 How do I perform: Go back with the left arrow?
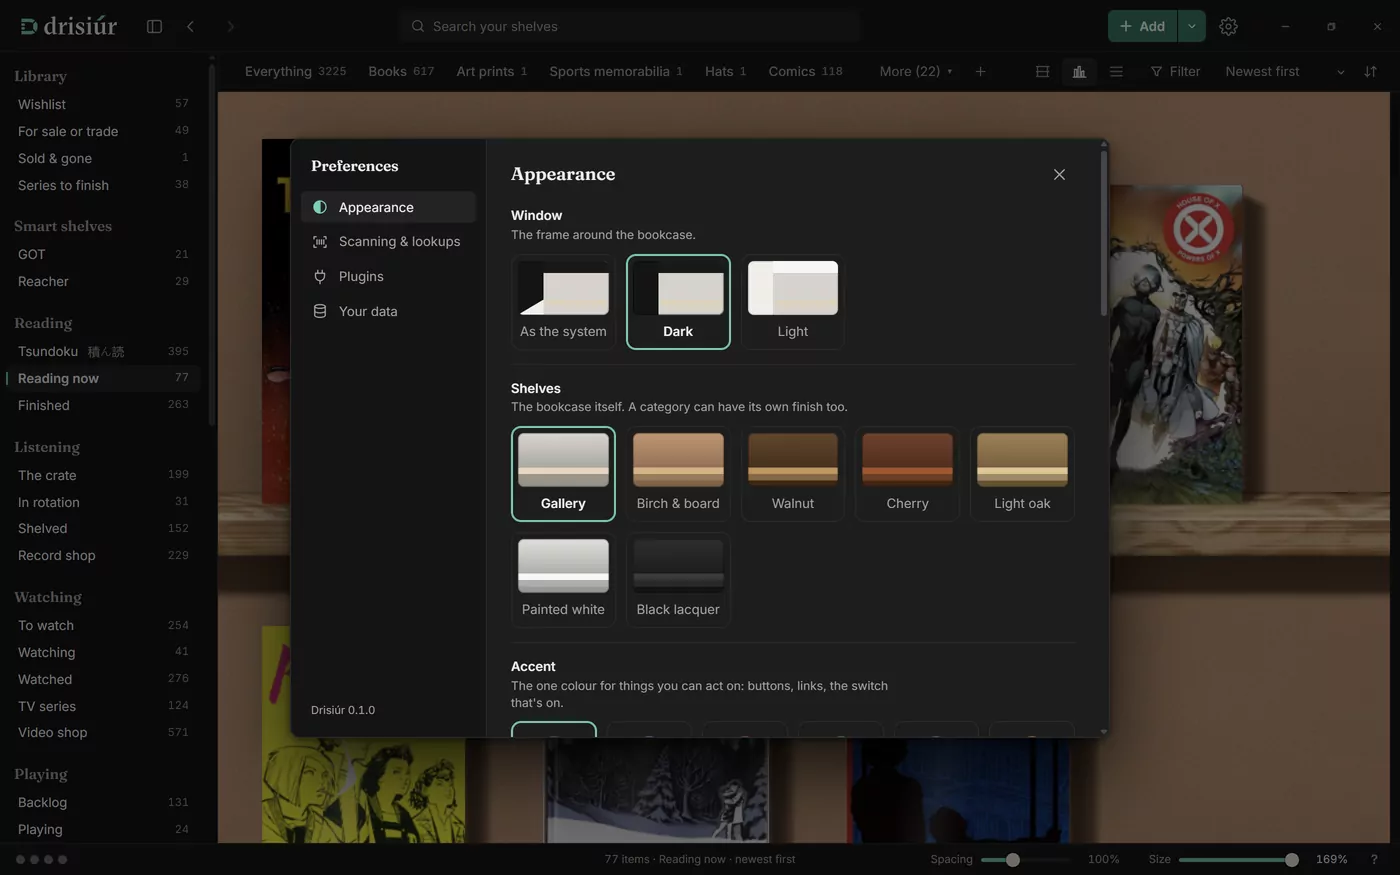coord(190,26)
